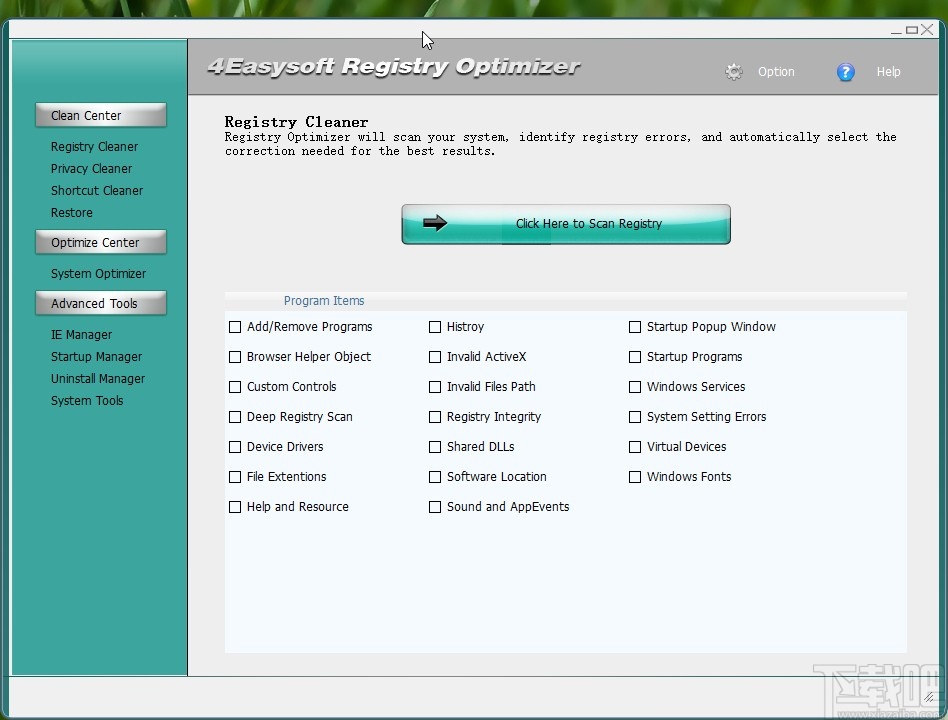Viewport: 948px width, 720px height.
Task: Check Sound and AppEvents option
Action: click(435, 507)
